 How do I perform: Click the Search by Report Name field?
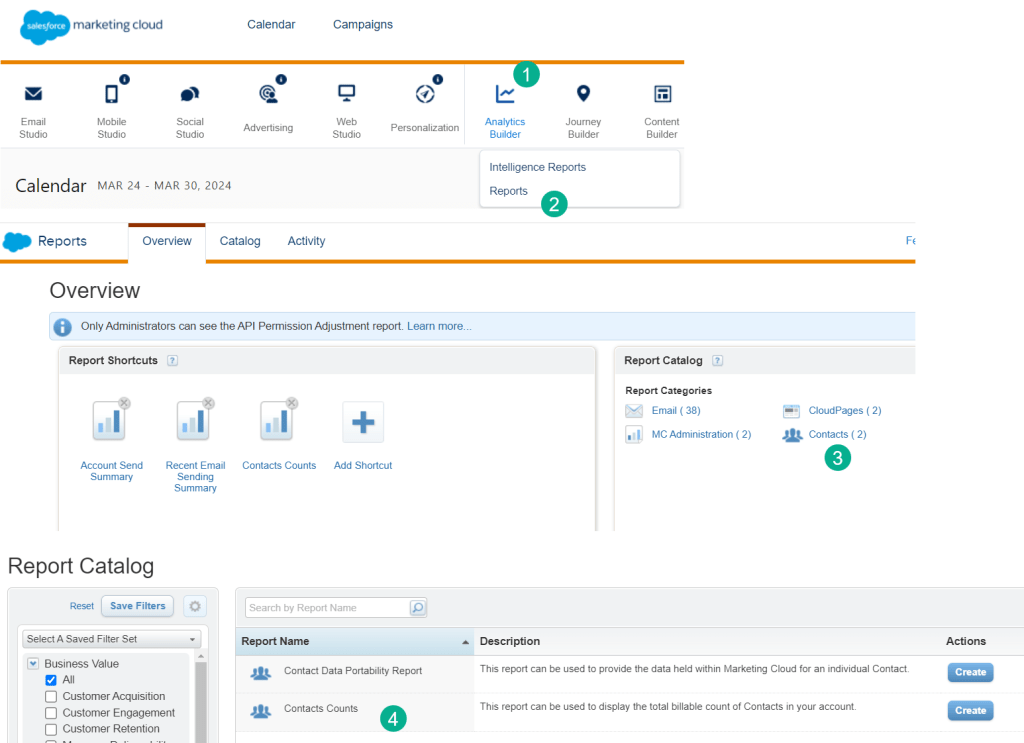click(327, 607)
